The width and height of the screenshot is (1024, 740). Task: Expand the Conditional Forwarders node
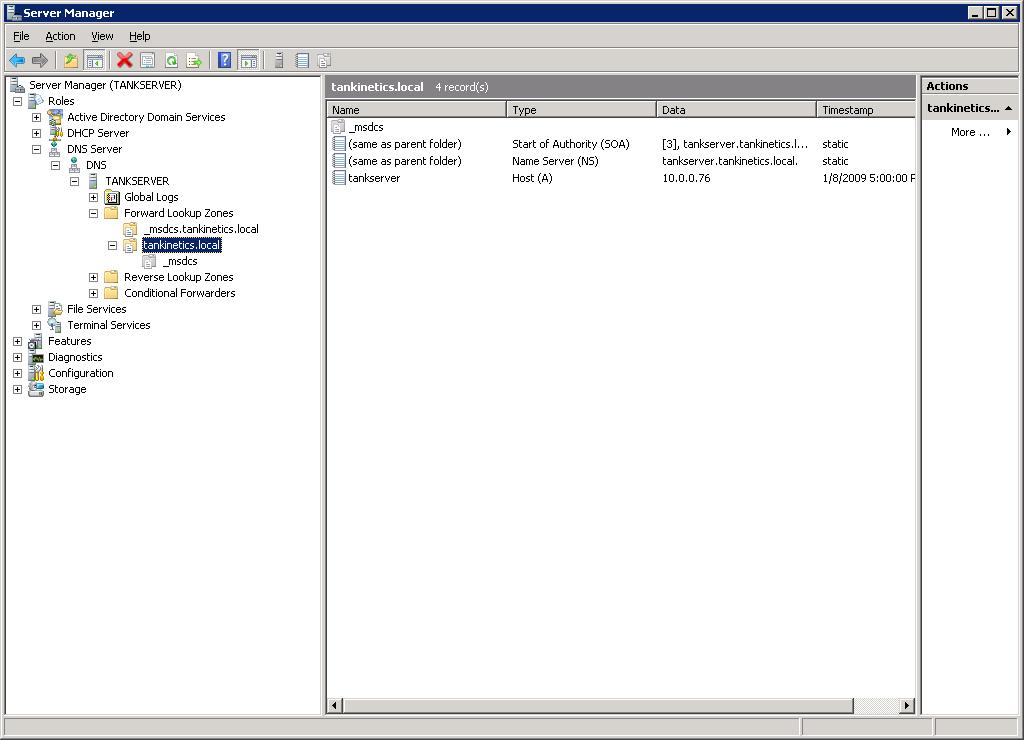pyautogui.click(x=93, y=293)
